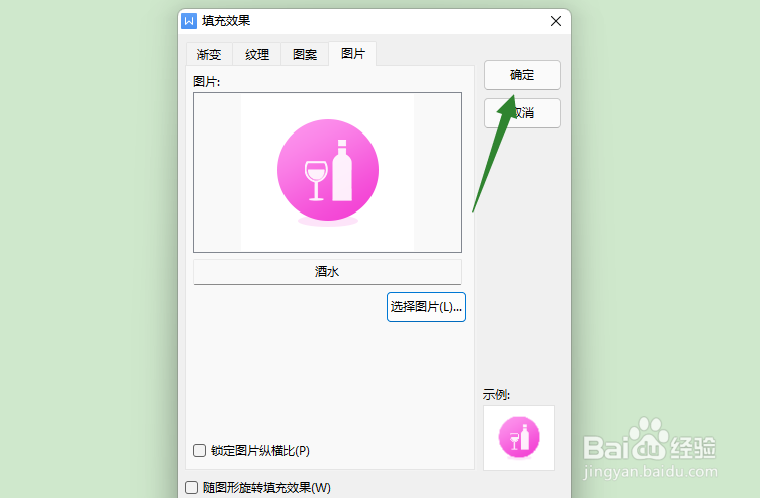Switch to the 渐变 tab
The width and height of the screenshot is (760, 498).
tap(209, 54)
